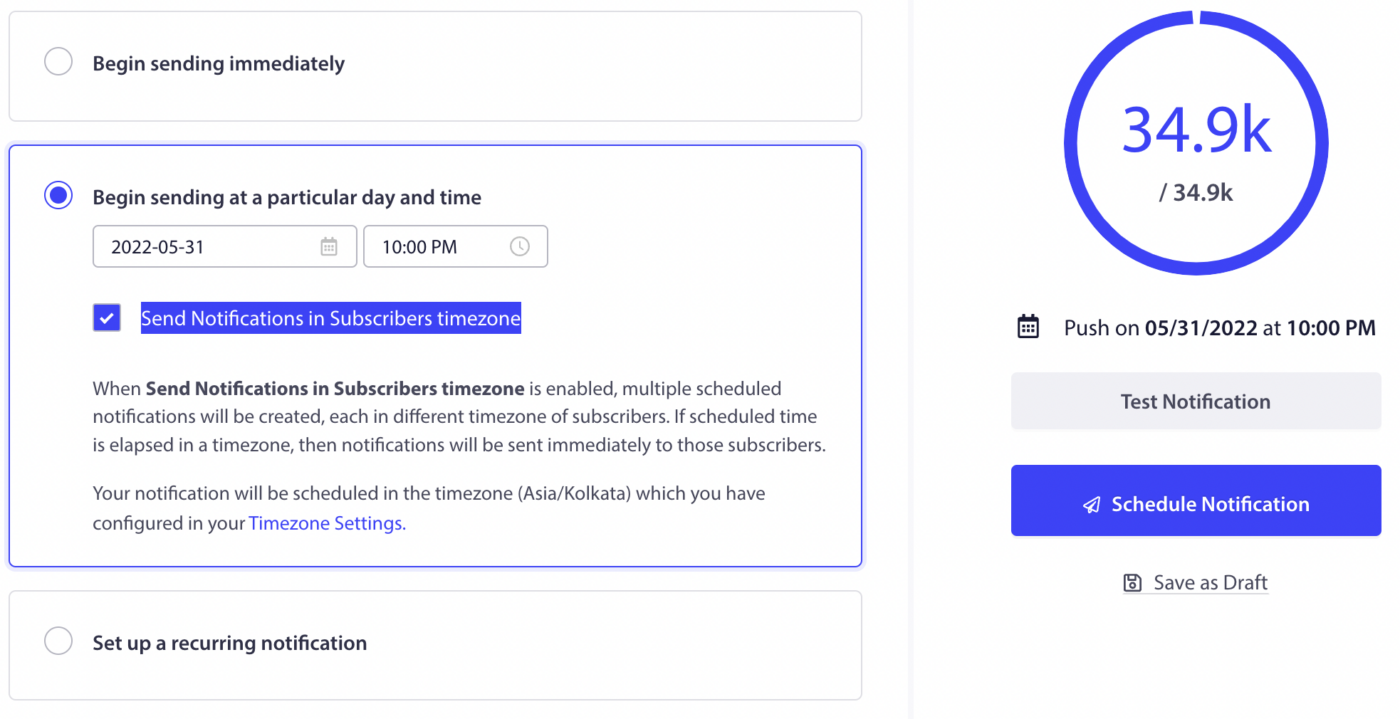Screen dimensions: 1400x719
Task: Click the clock icon in time field
Action: (520, 247)
